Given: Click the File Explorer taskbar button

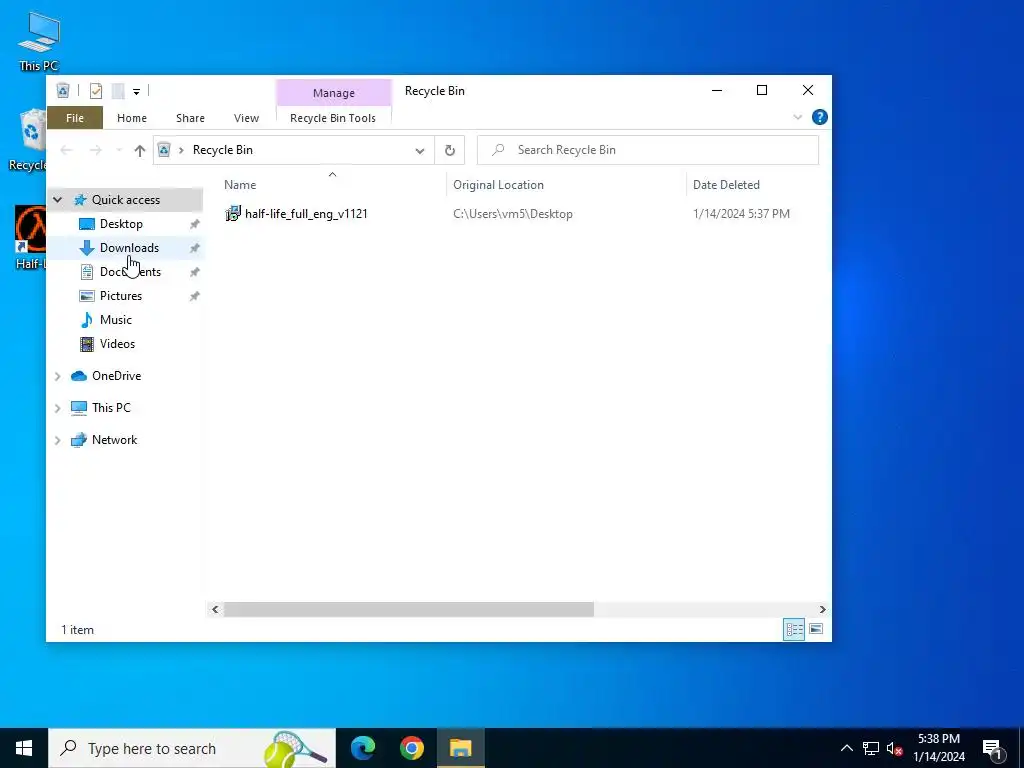Looking at the screenshot, I should [x=460, y=748].
